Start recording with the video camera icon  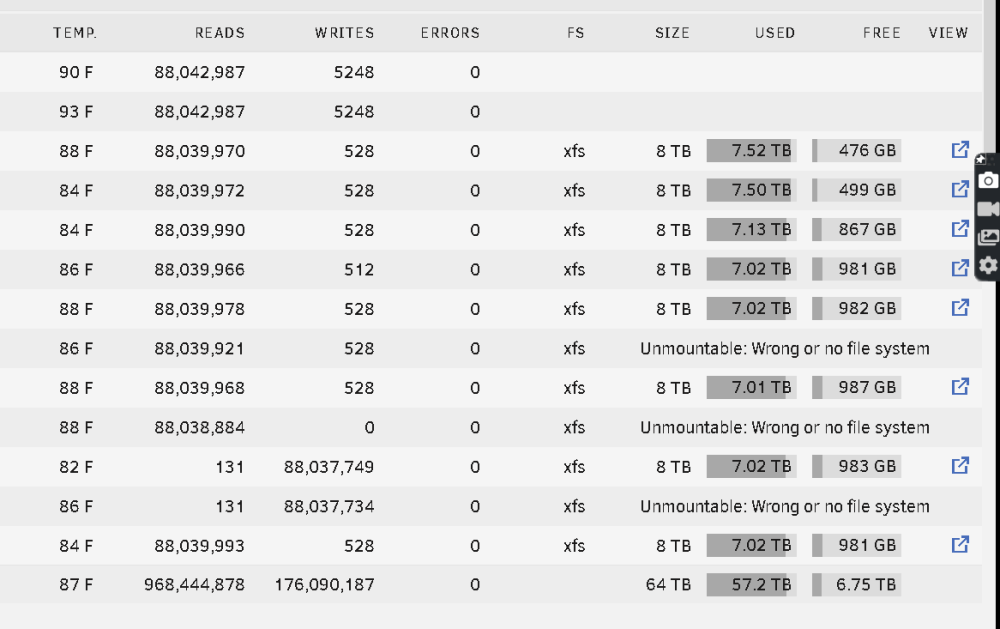pyautogui.click(x=988, y=209)
